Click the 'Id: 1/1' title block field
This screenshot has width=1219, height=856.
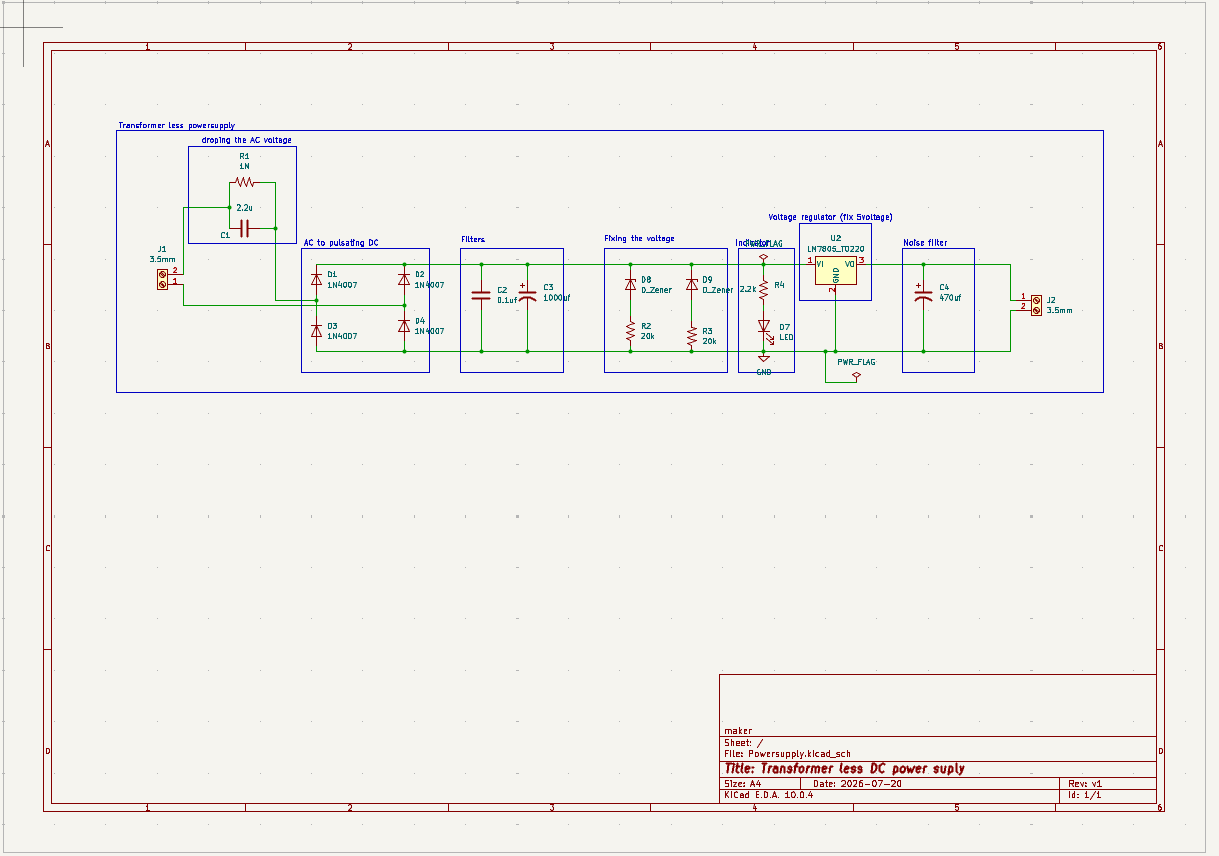(x=1085, y=796)
